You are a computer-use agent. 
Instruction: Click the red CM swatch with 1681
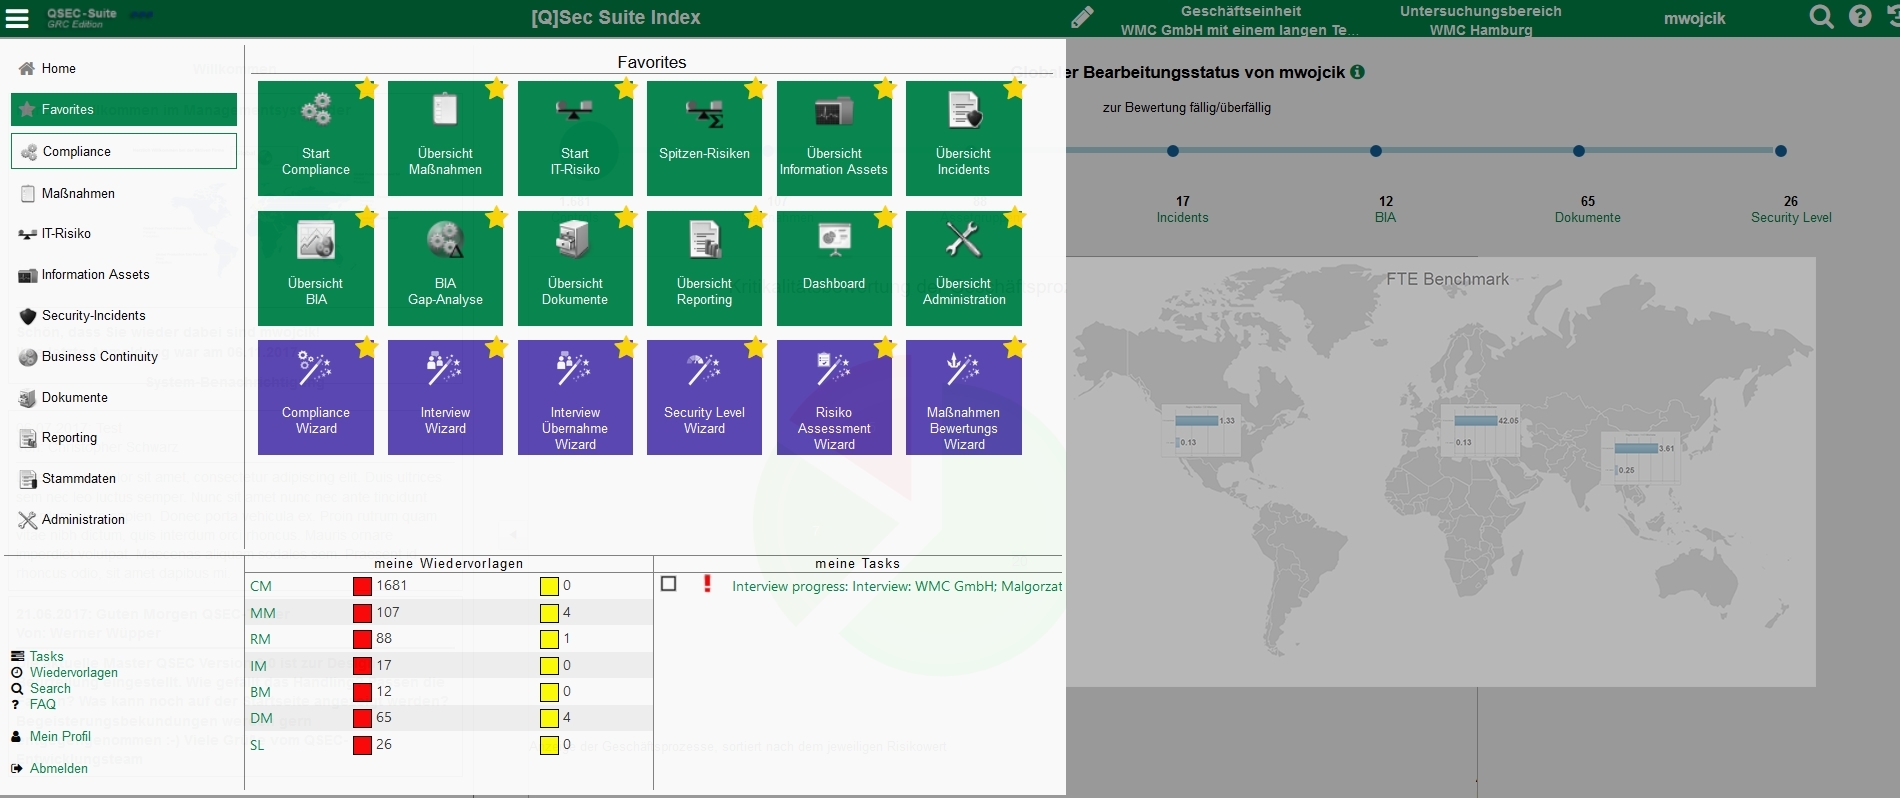[x=362, y=586]
